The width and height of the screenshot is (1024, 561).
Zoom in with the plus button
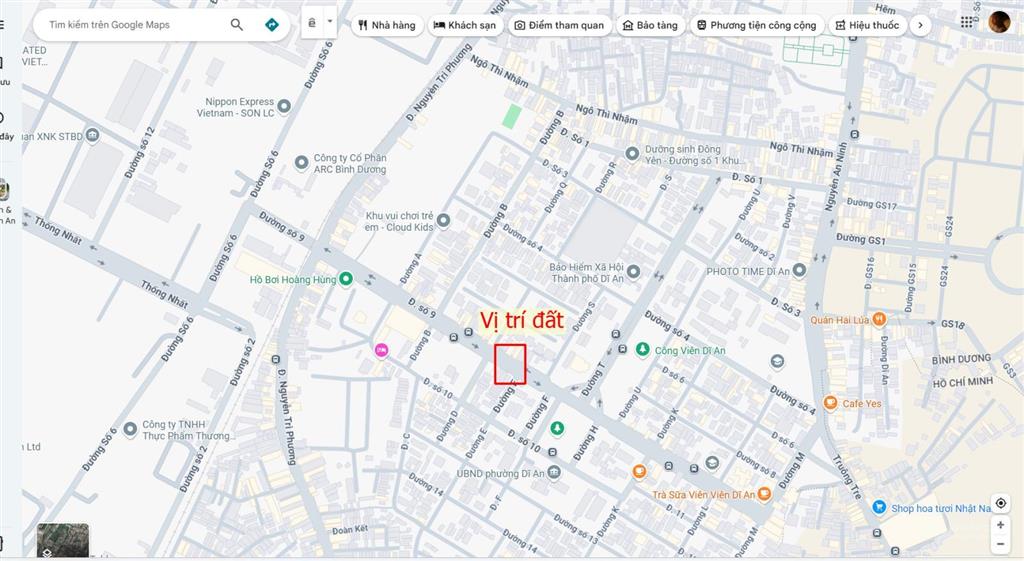point(1000,525)
